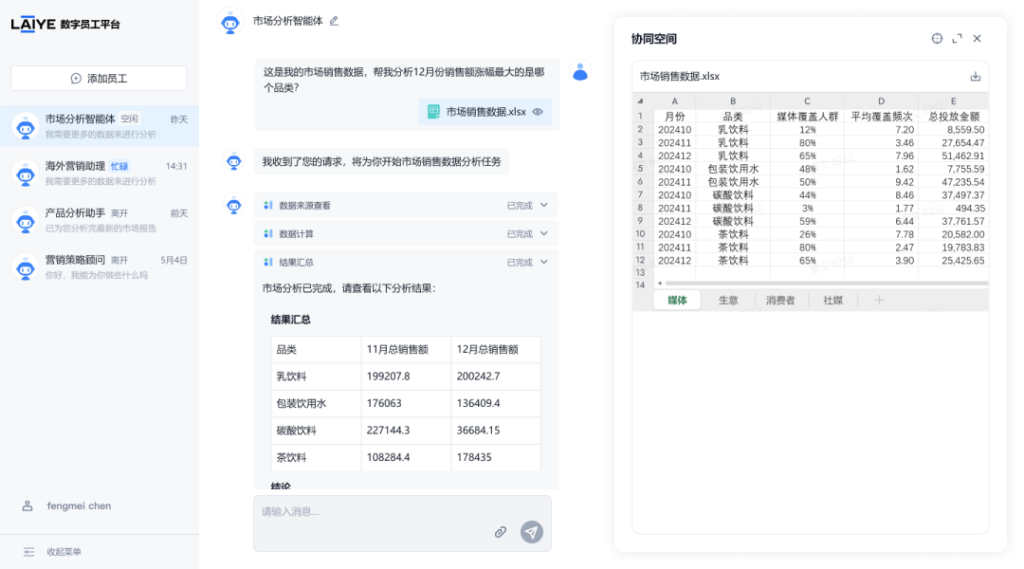The width and height of the screenshot is (1024, 569).
Task: Select the 社媒 sheet tab
Action: 832,300
